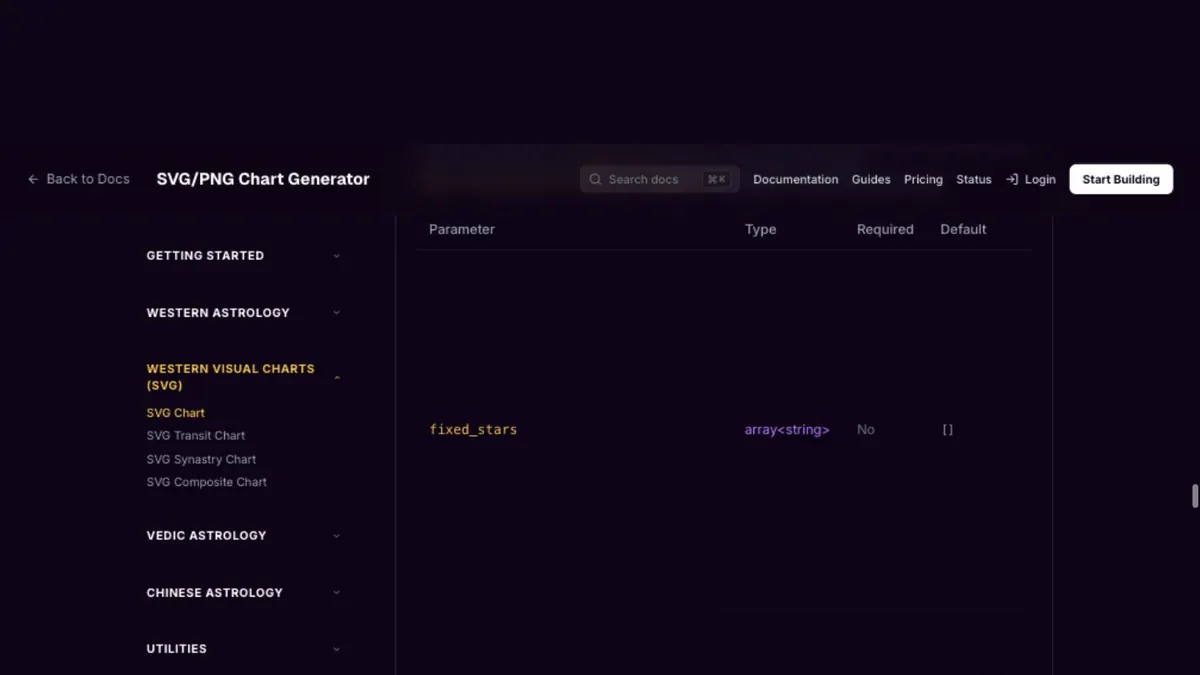Screen dimensions: 1200x675
Task: Expand the Utilities section chevron
Action: (x=337, y=649)
